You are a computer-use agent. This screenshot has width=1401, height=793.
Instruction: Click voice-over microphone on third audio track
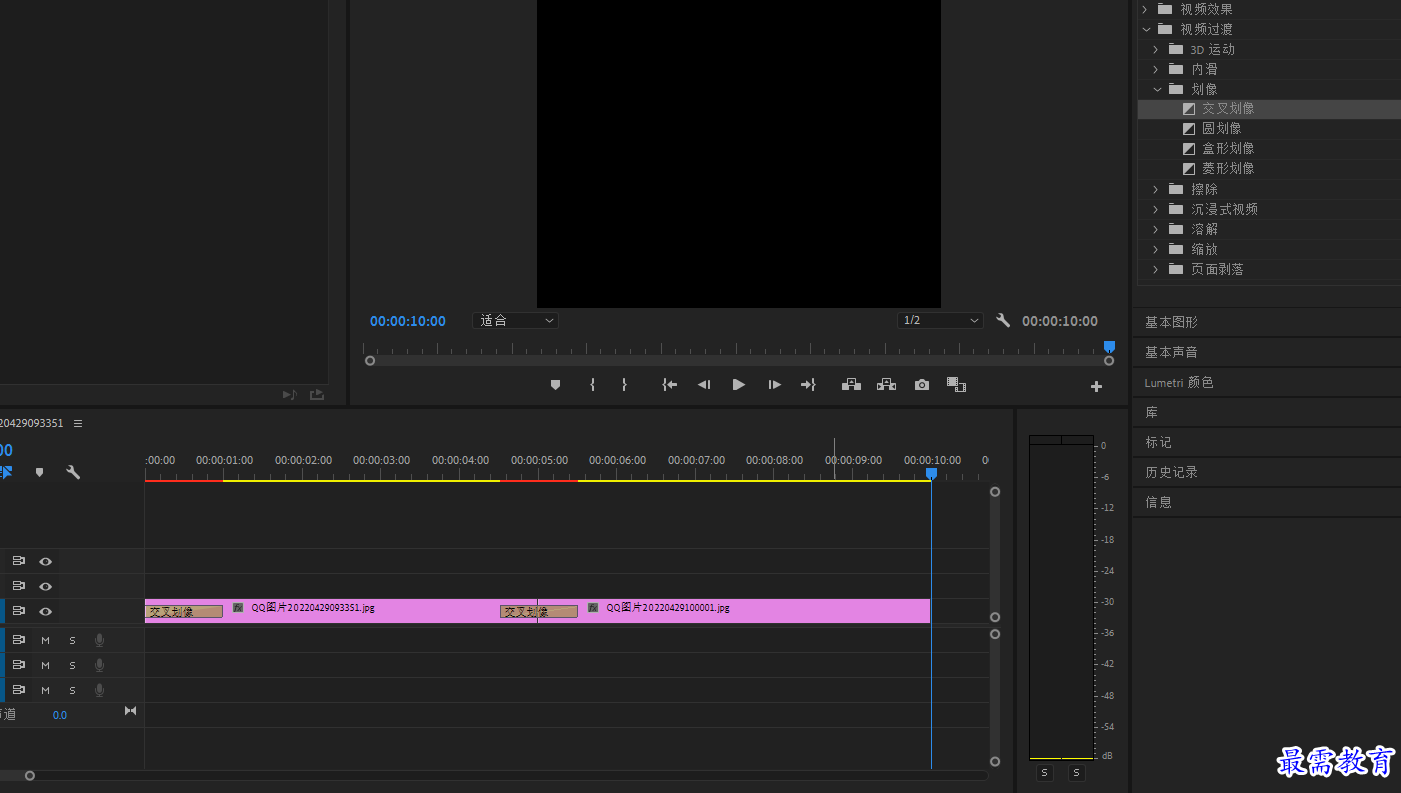(99, 690)
